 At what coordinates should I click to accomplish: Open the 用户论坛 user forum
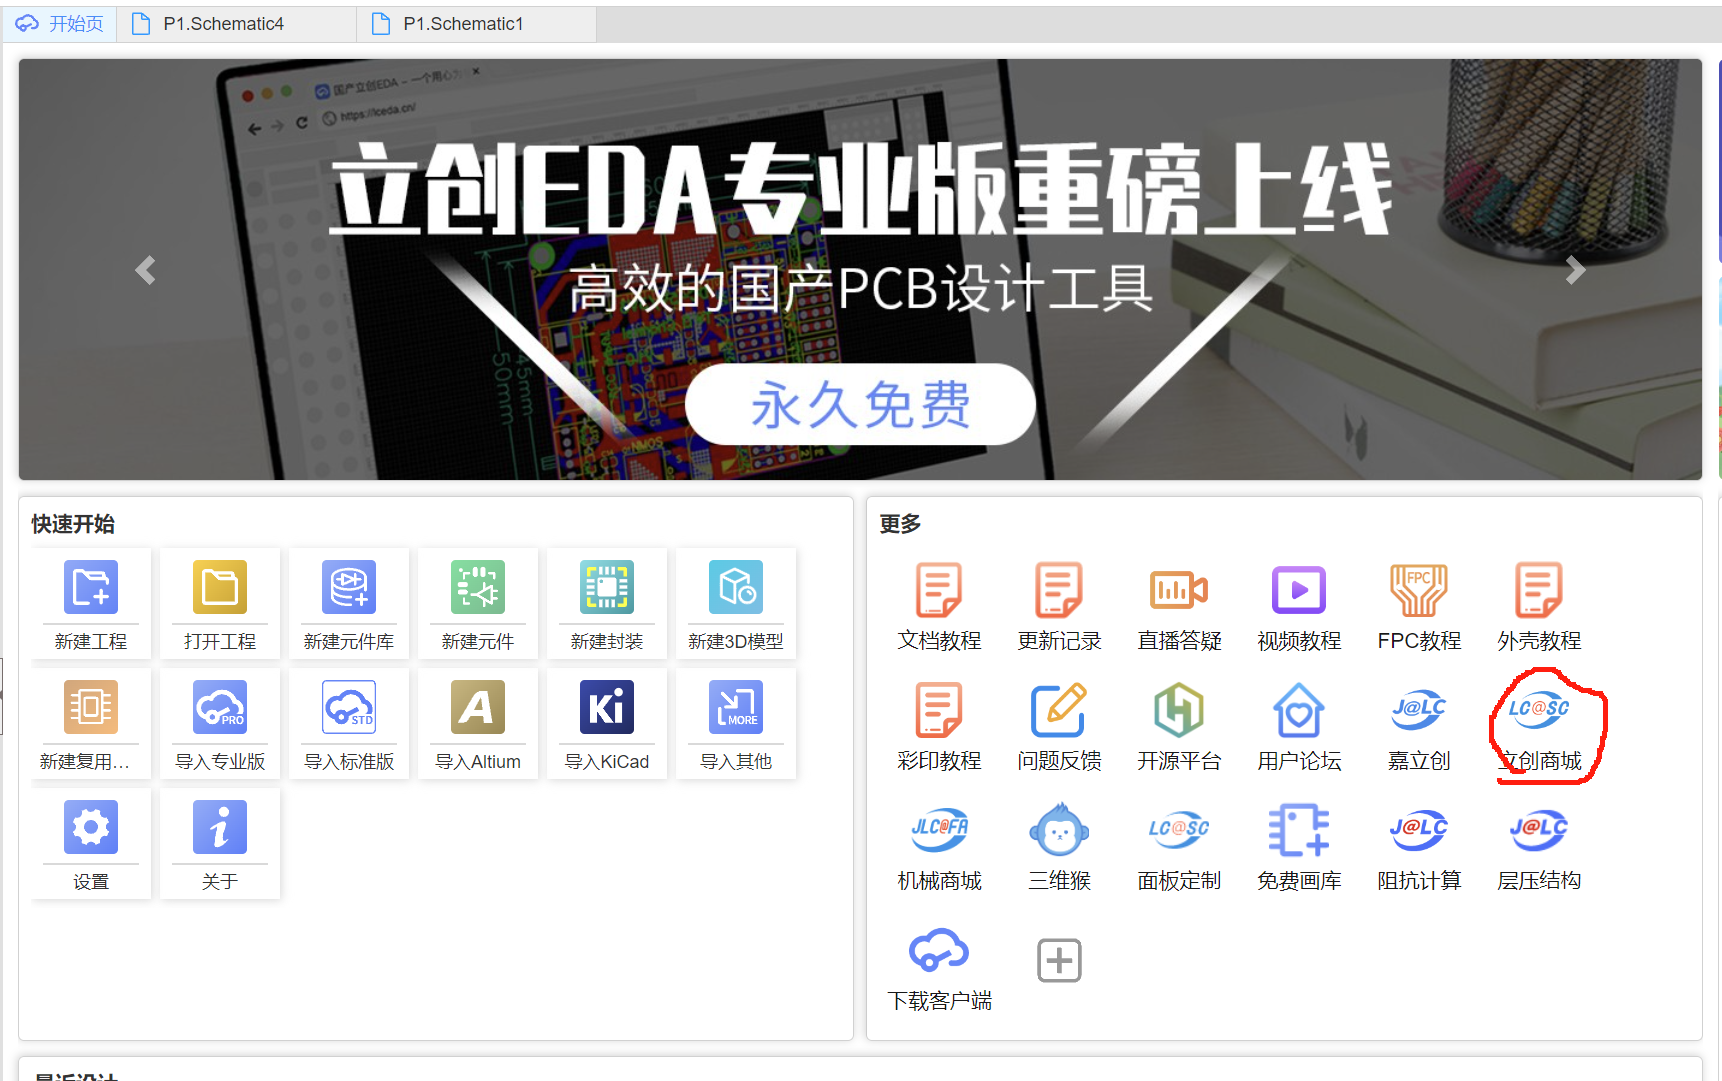click(1299, 710)
